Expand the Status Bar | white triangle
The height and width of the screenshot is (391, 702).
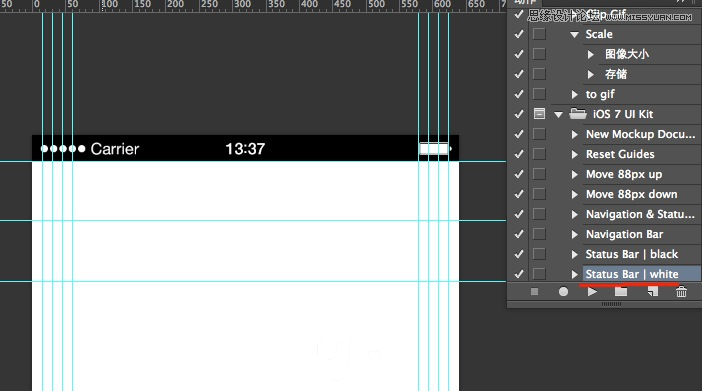click(x=575, y=274)
